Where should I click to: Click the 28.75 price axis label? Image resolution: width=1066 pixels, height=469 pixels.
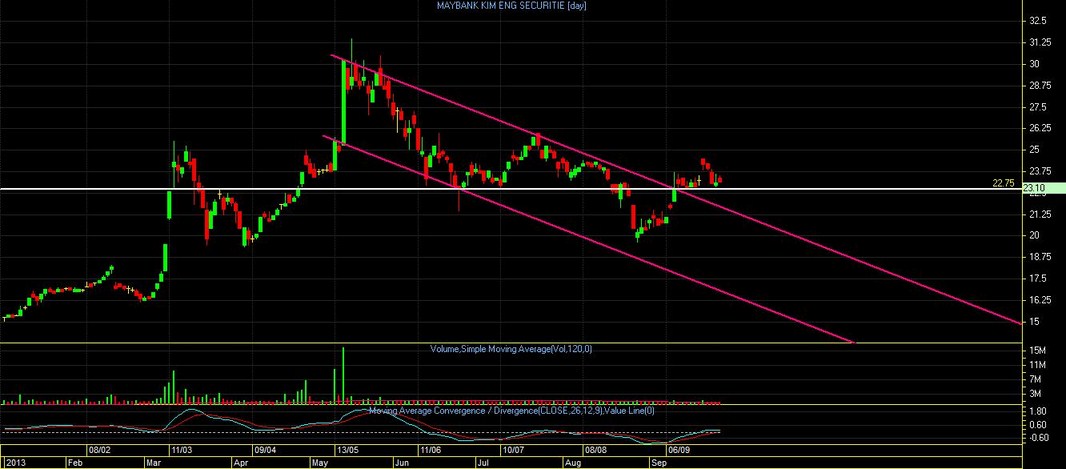coord(1039,86)
